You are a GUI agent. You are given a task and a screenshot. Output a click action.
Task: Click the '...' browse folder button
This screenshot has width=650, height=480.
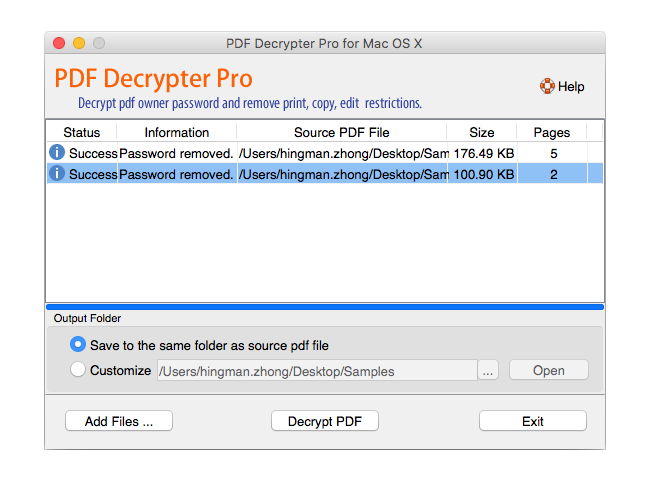coord(488,370)
